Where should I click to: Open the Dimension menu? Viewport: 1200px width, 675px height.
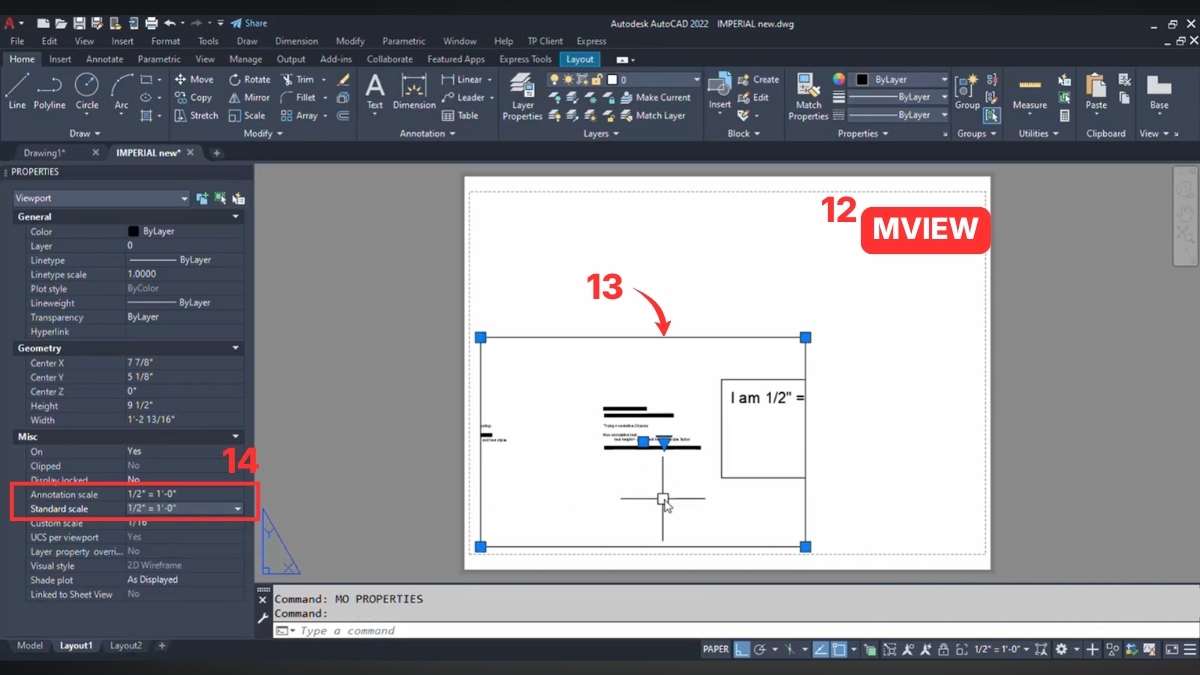tap(296, 41)
